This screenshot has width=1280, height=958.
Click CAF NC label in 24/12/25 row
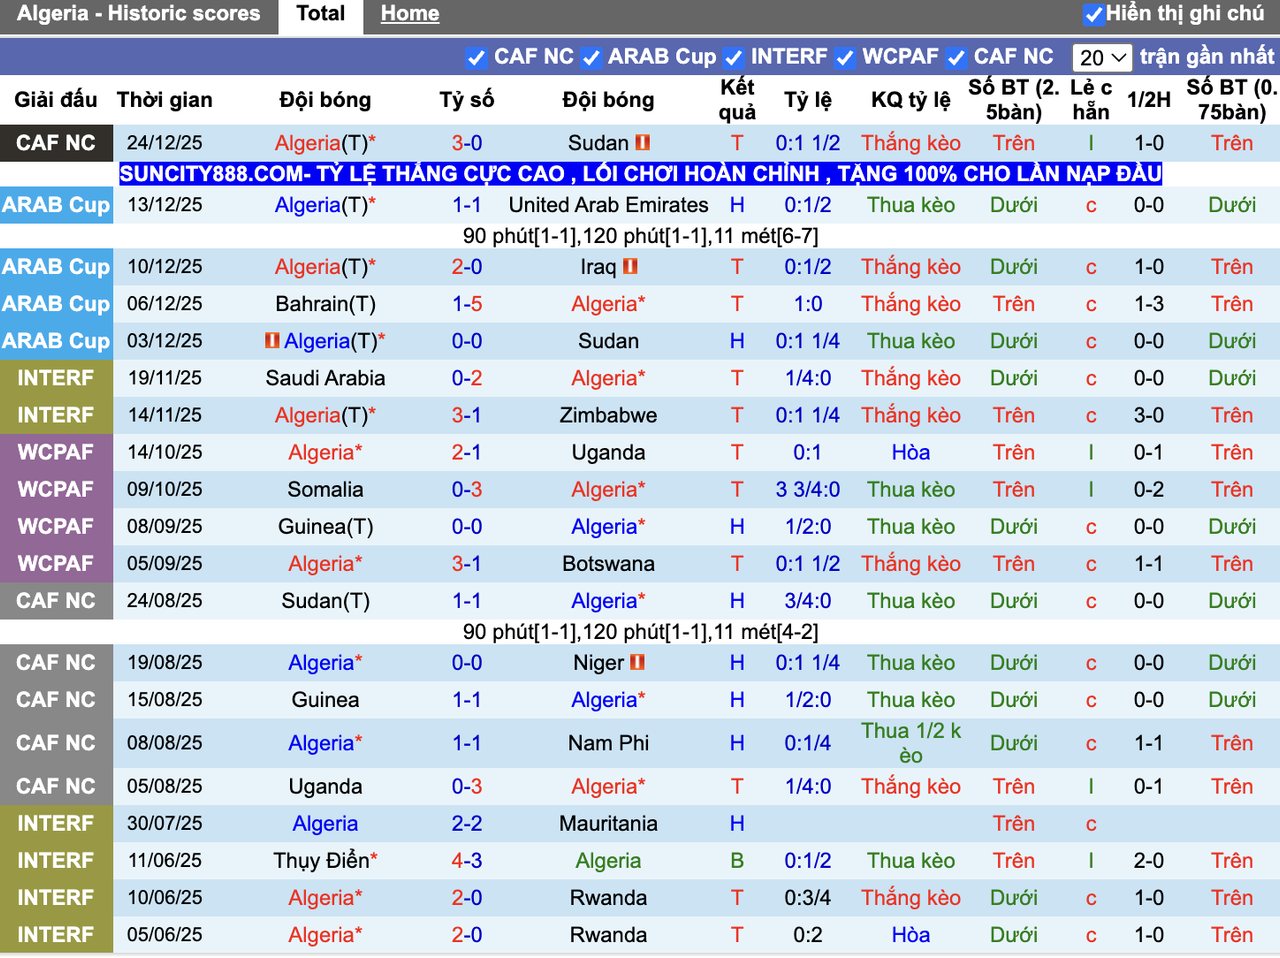click(x=56, y=143)
